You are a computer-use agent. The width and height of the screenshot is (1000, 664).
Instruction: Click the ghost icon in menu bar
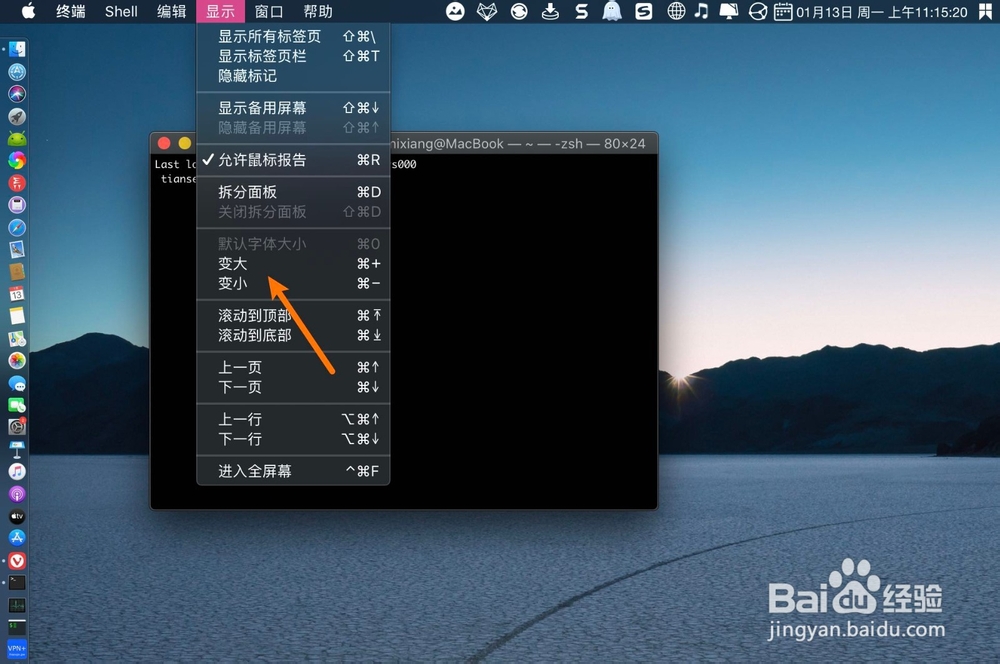click(612, 11)
